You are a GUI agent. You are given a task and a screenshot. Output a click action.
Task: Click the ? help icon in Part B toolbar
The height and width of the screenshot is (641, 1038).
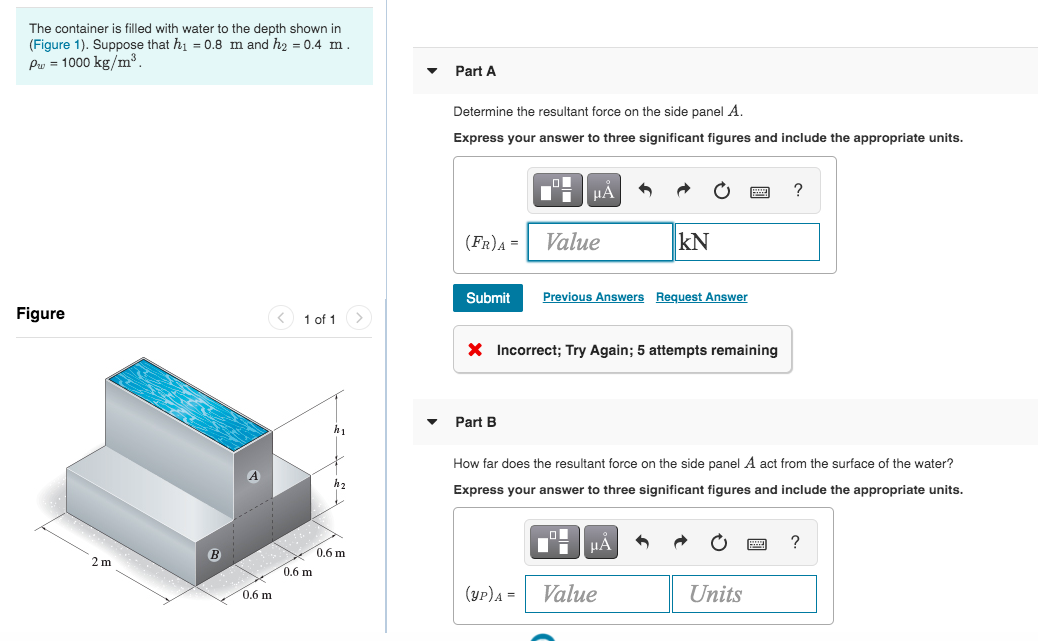[x=797, y=542]
